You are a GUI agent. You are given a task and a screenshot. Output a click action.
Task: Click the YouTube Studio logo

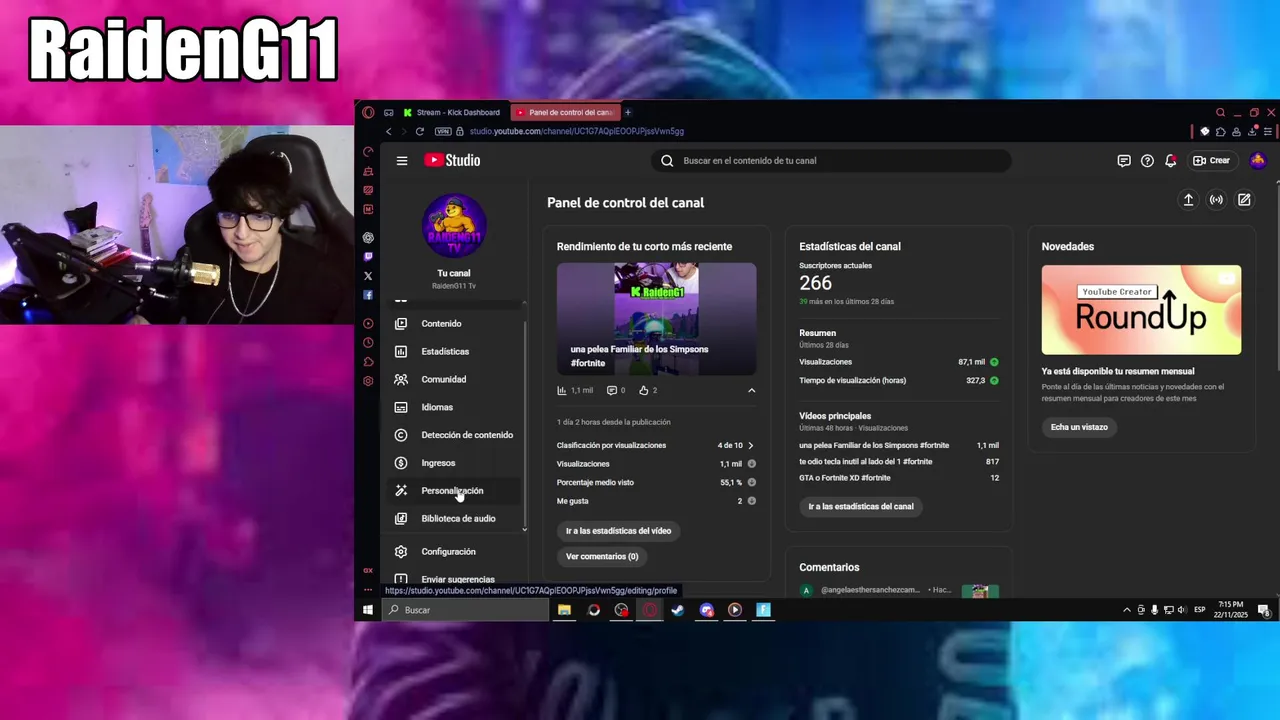tap(452, 160)
